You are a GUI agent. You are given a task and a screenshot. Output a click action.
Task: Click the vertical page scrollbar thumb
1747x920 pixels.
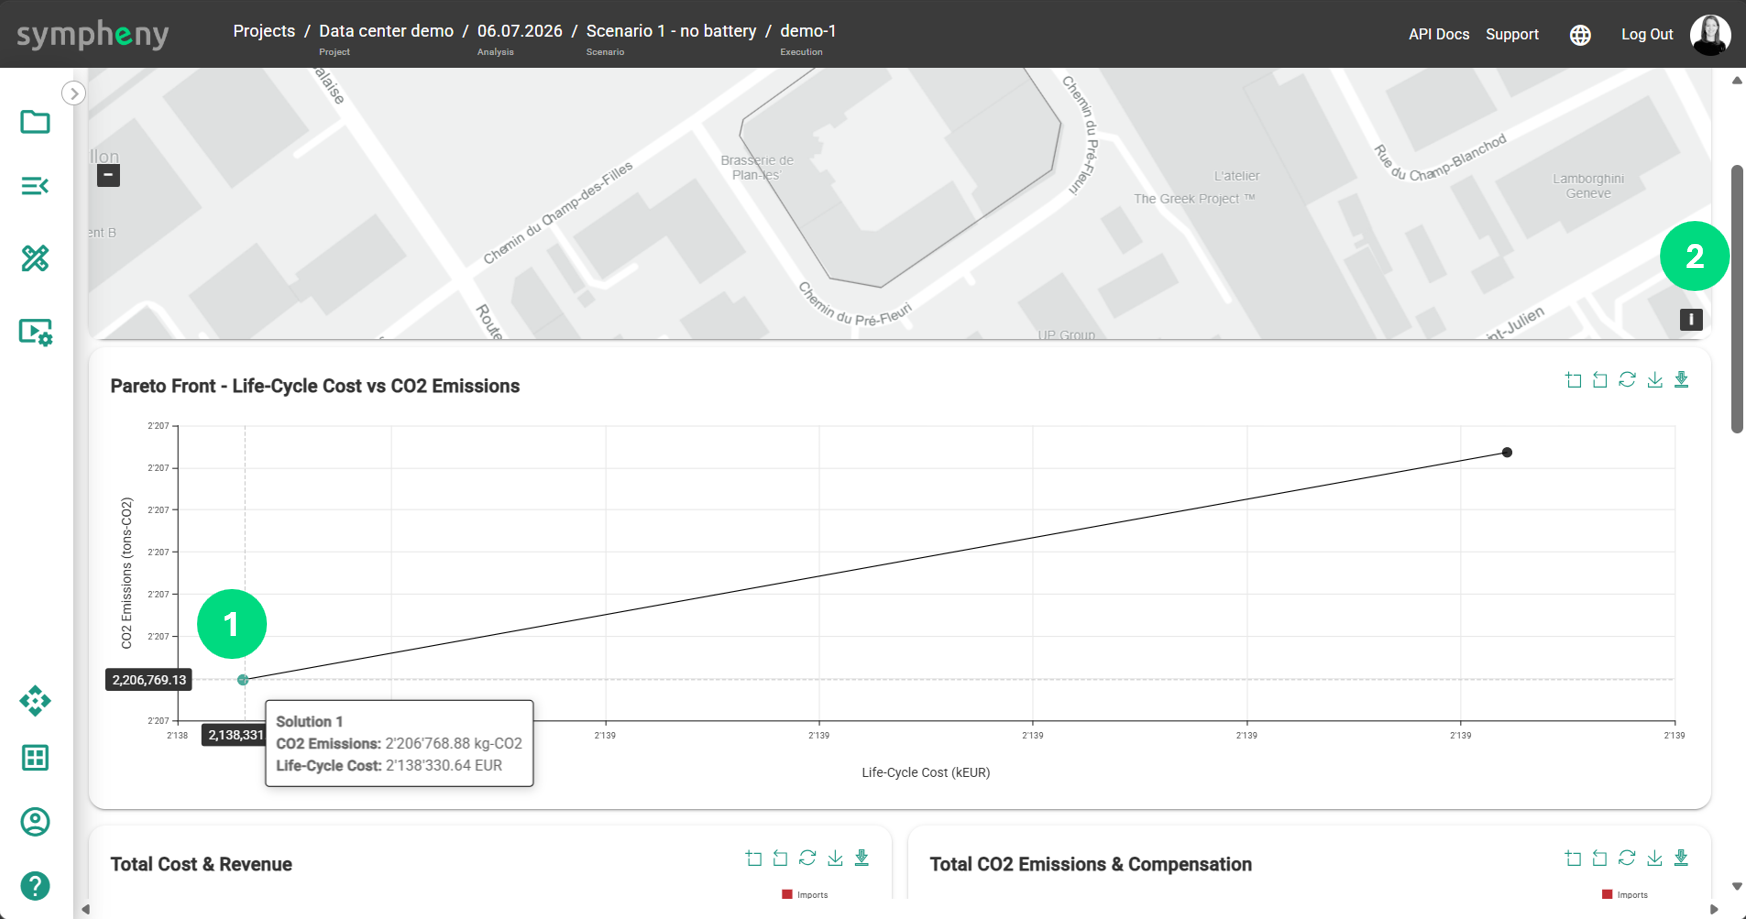[x=1737, y=300]
